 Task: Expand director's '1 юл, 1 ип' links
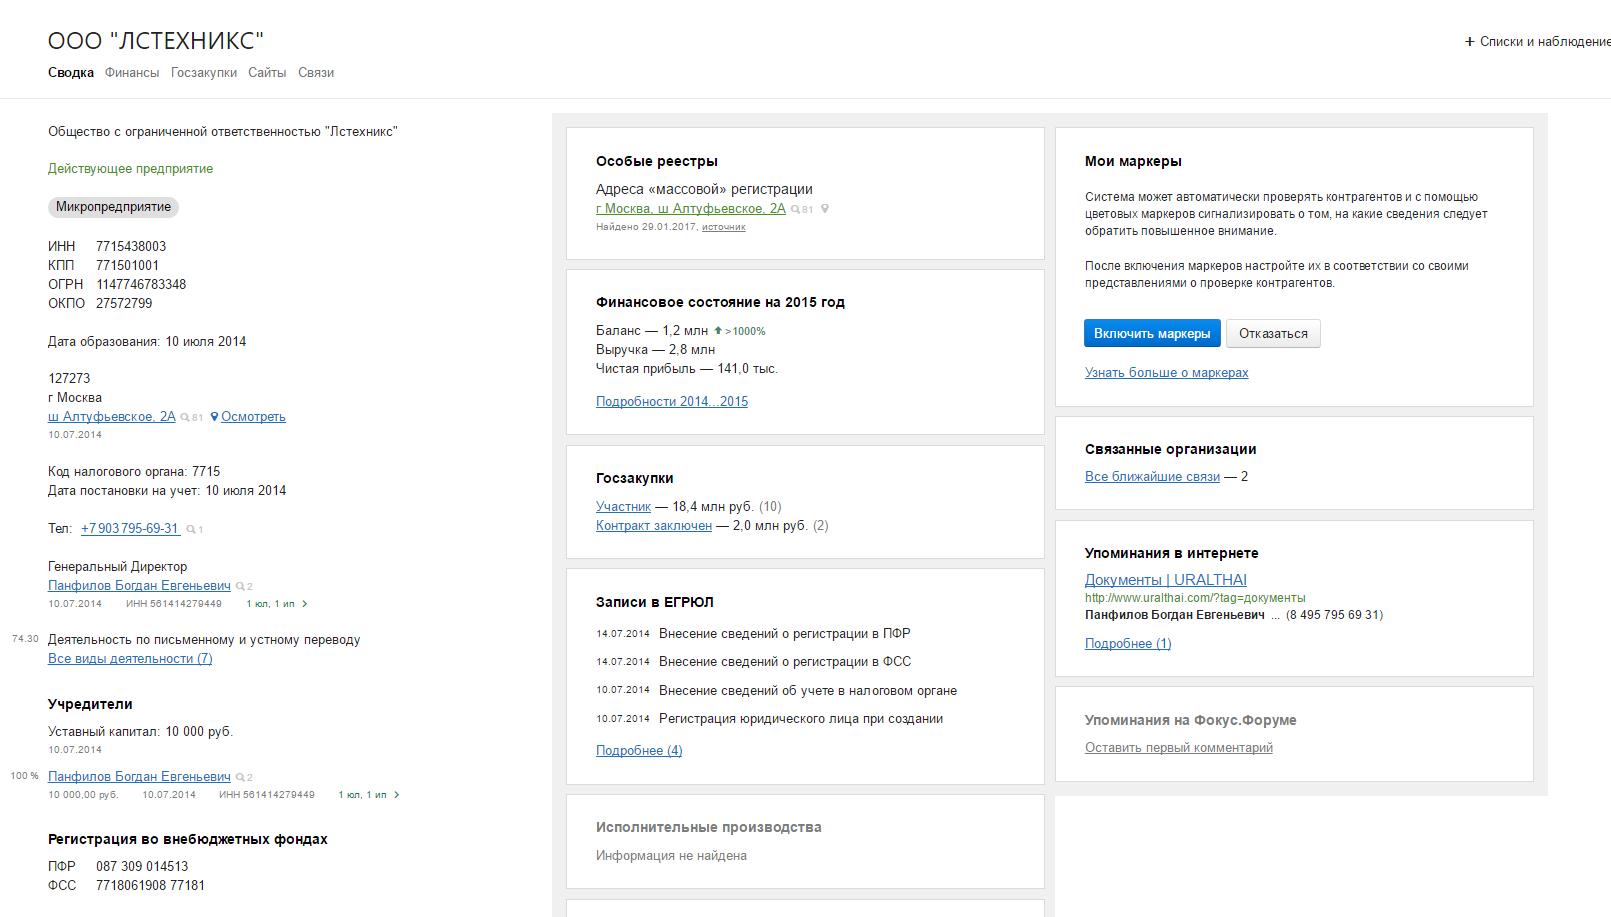click(x=277, y=604)
